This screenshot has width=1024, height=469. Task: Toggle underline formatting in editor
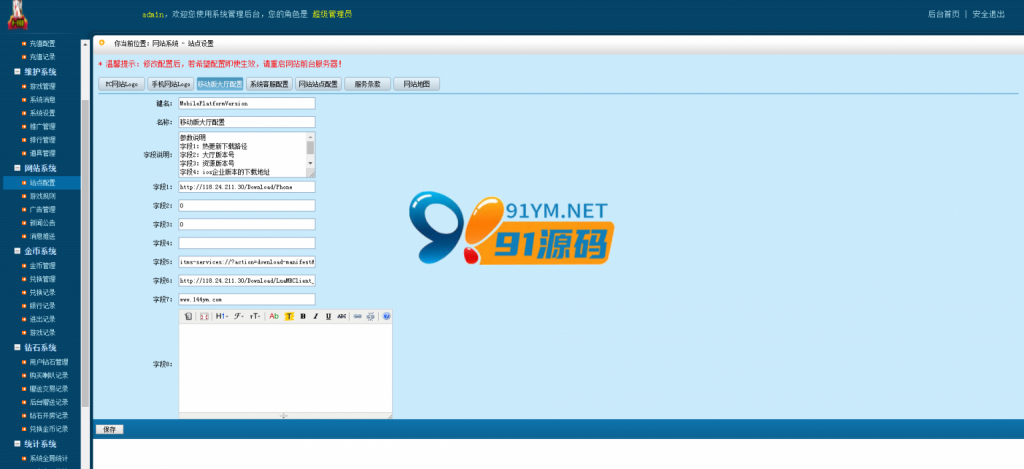coord(328,316)
